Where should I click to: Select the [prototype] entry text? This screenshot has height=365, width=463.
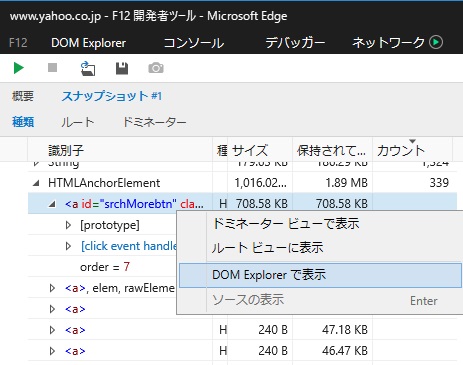(110, 225)
